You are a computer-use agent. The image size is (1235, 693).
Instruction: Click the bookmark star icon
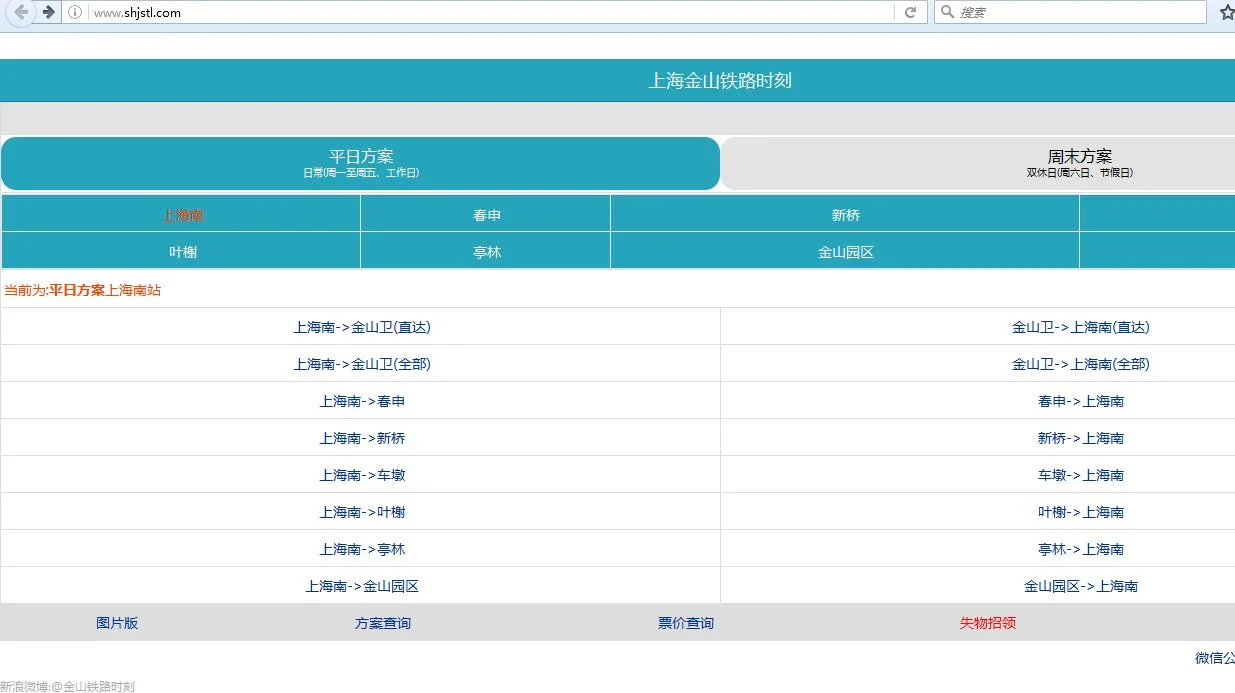pos(1226,12)
